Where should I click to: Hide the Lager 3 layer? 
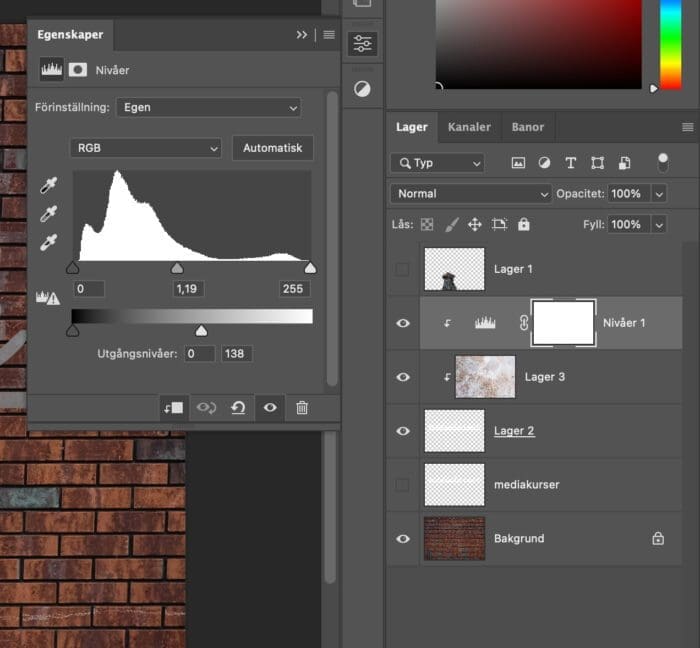[403, 377]
